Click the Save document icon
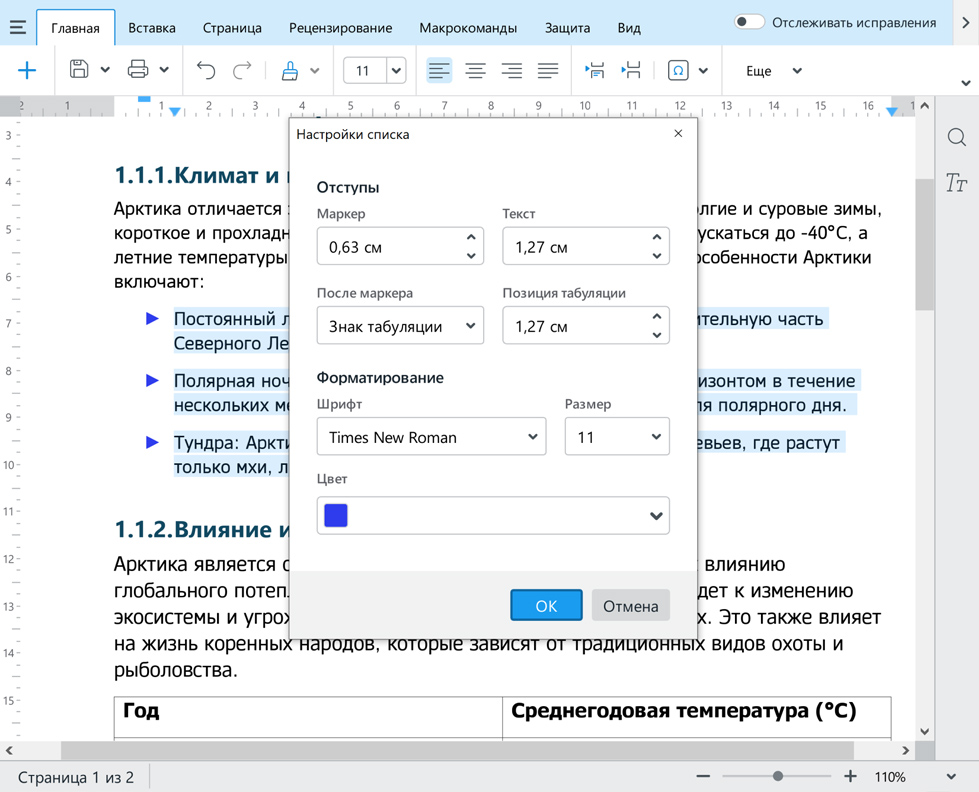The height and width of the screenshot is (792, 979). point(79,70)
